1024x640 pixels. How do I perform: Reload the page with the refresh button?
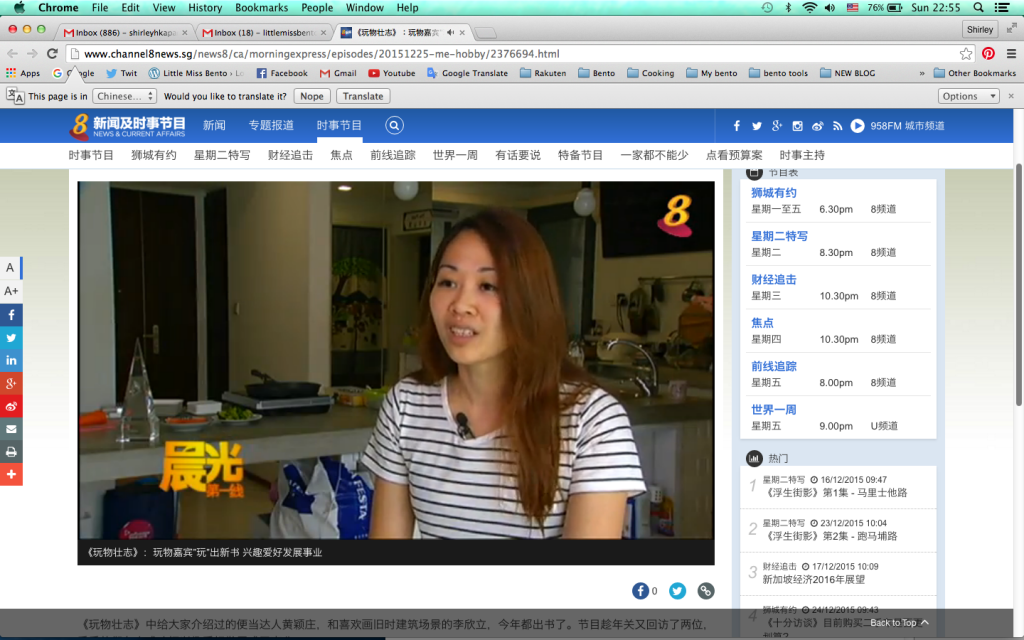52,54
